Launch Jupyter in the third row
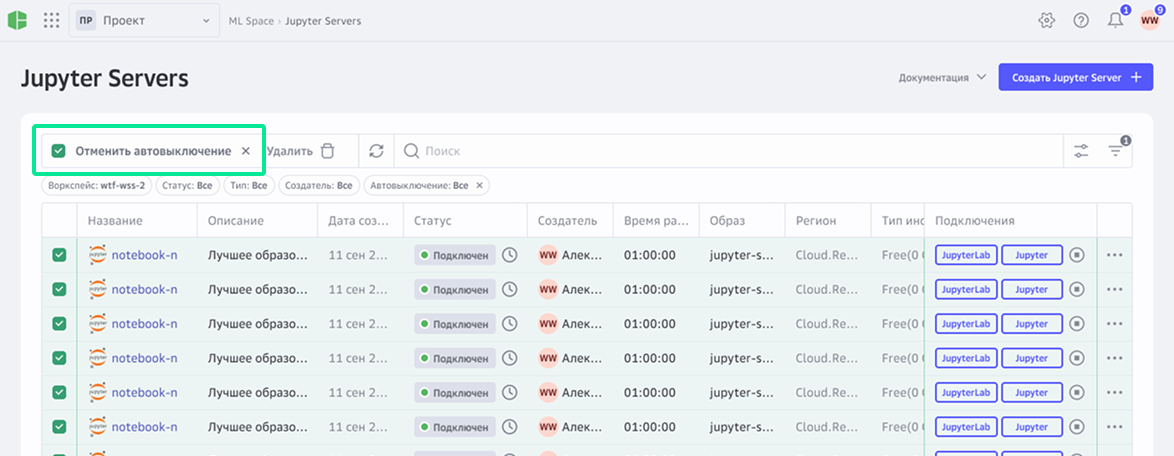 (x=1032, y=323)
